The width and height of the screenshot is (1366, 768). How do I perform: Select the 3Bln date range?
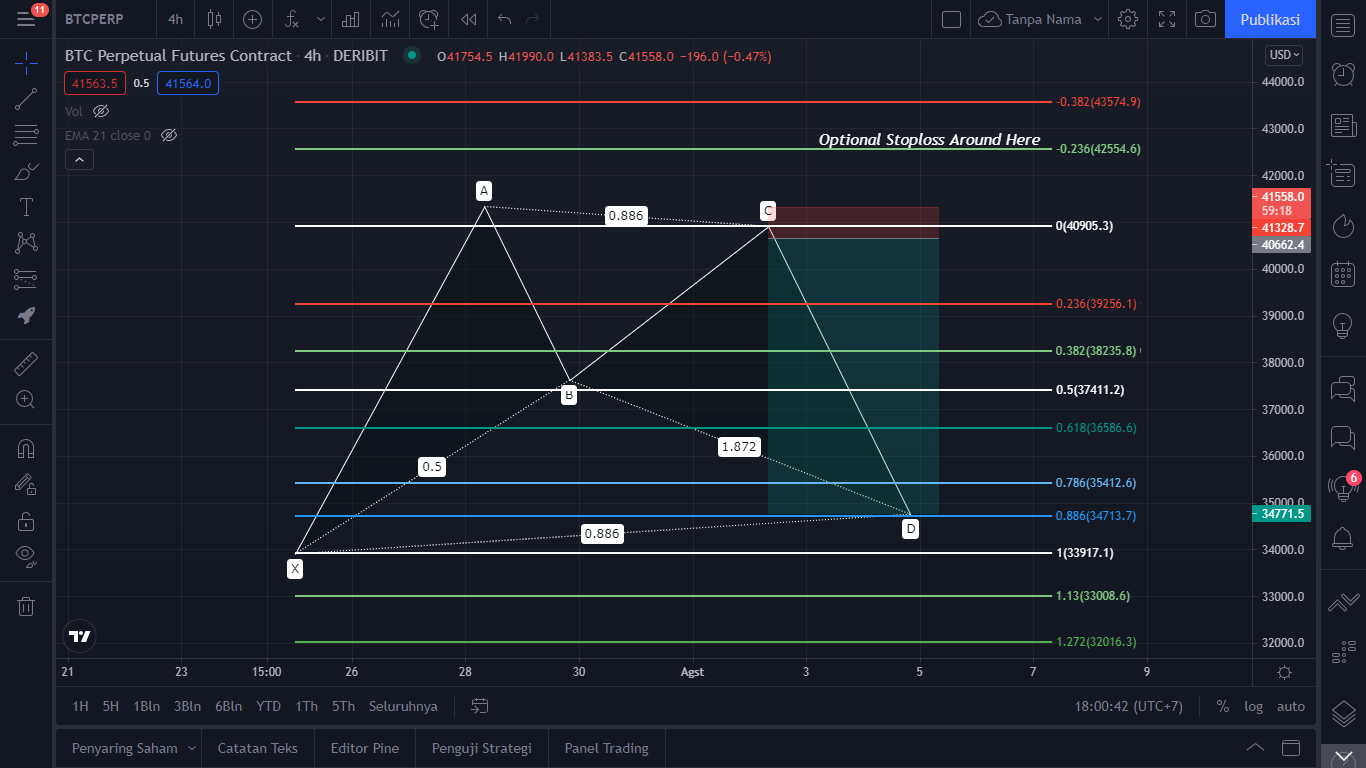pyautogui.click(x=188, y=706)
